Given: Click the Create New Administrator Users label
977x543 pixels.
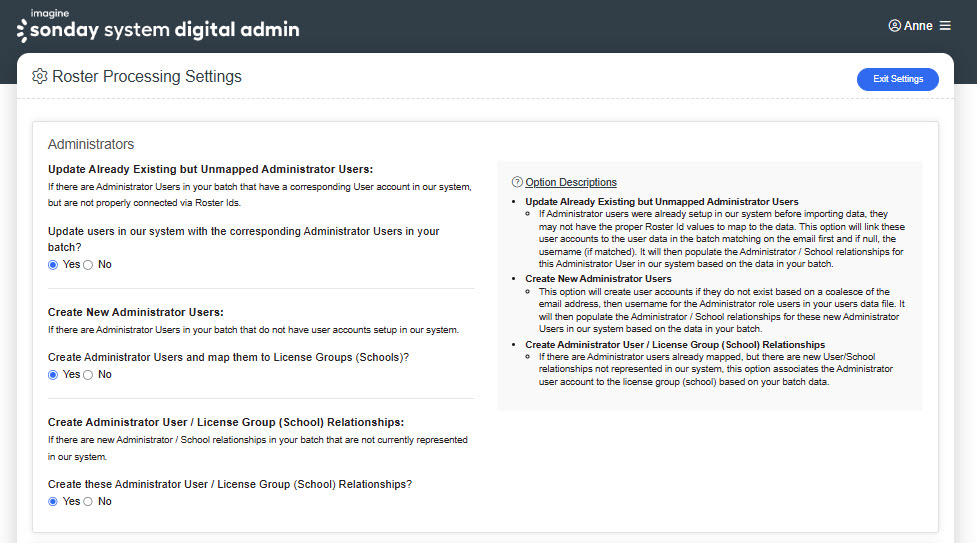Looking at the screenshot, I should pos(136,312).
